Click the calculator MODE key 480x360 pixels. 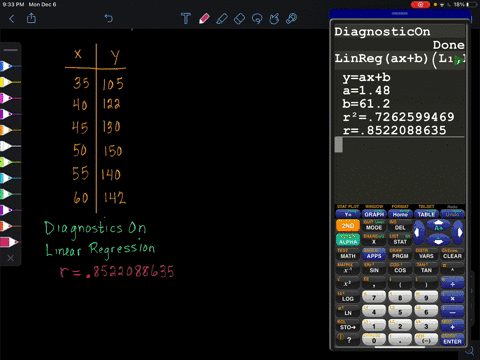click(x=374, y=227)
